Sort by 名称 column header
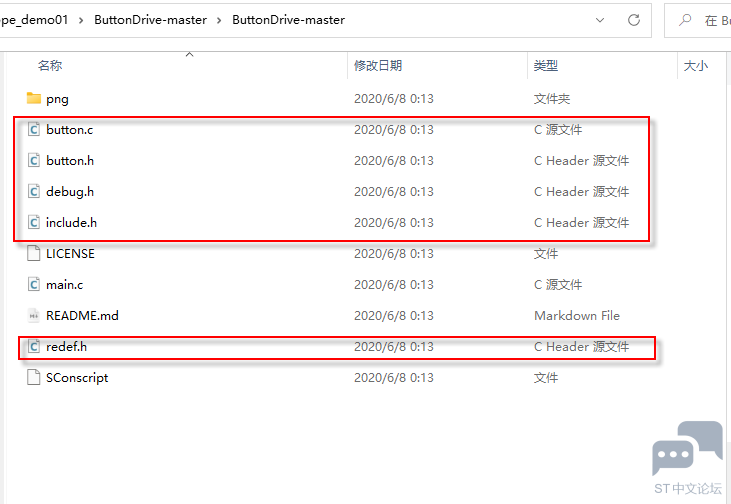Screen dimensions: 731x504 click(50, 66)
